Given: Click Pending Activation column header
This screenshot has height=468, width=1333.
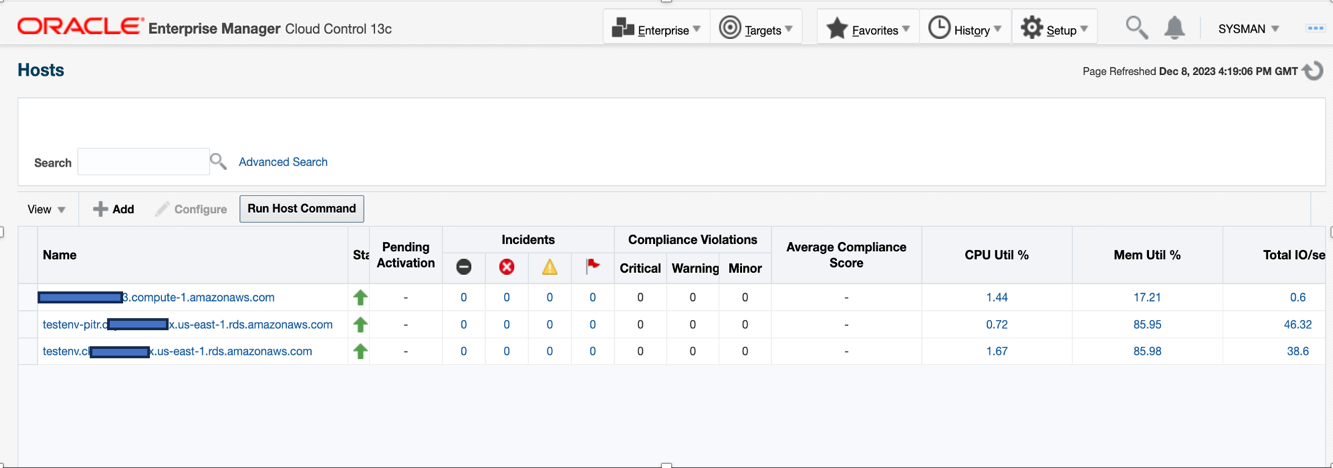Looking at the screenshot, I should click(406, 255).
